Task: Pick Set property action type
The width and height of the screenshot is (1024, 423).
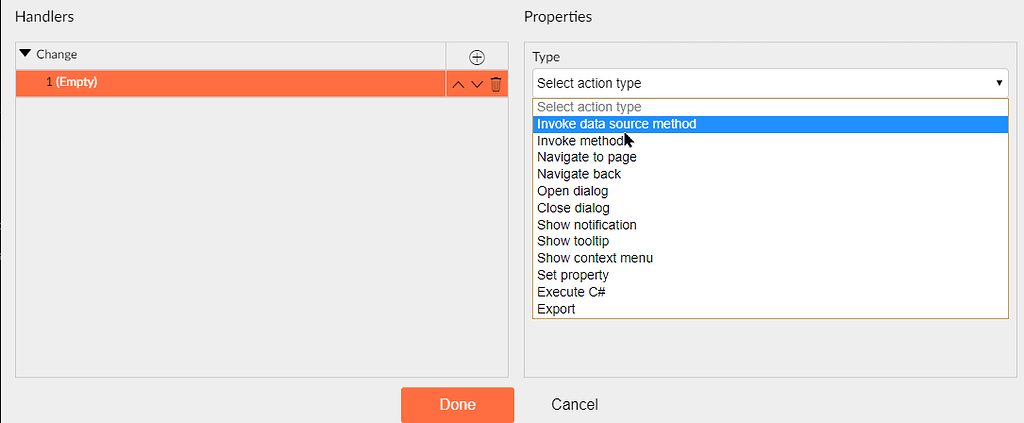Action: pyautogui.click(x=771, y=275)
